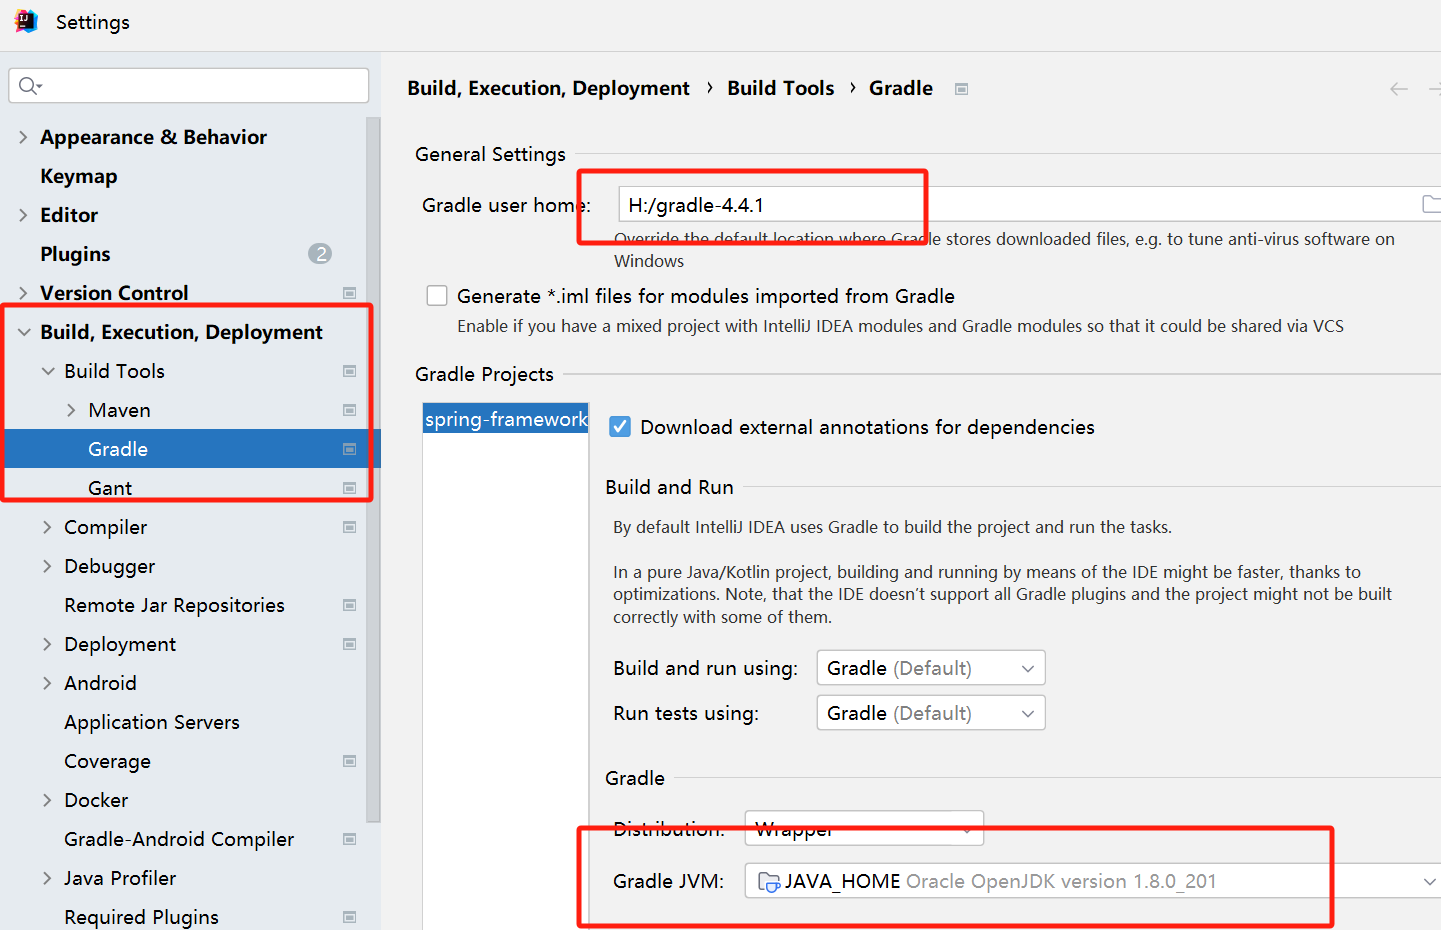Click project-level marker icon beside Gradle-Android Compiler

click(350, 839)
